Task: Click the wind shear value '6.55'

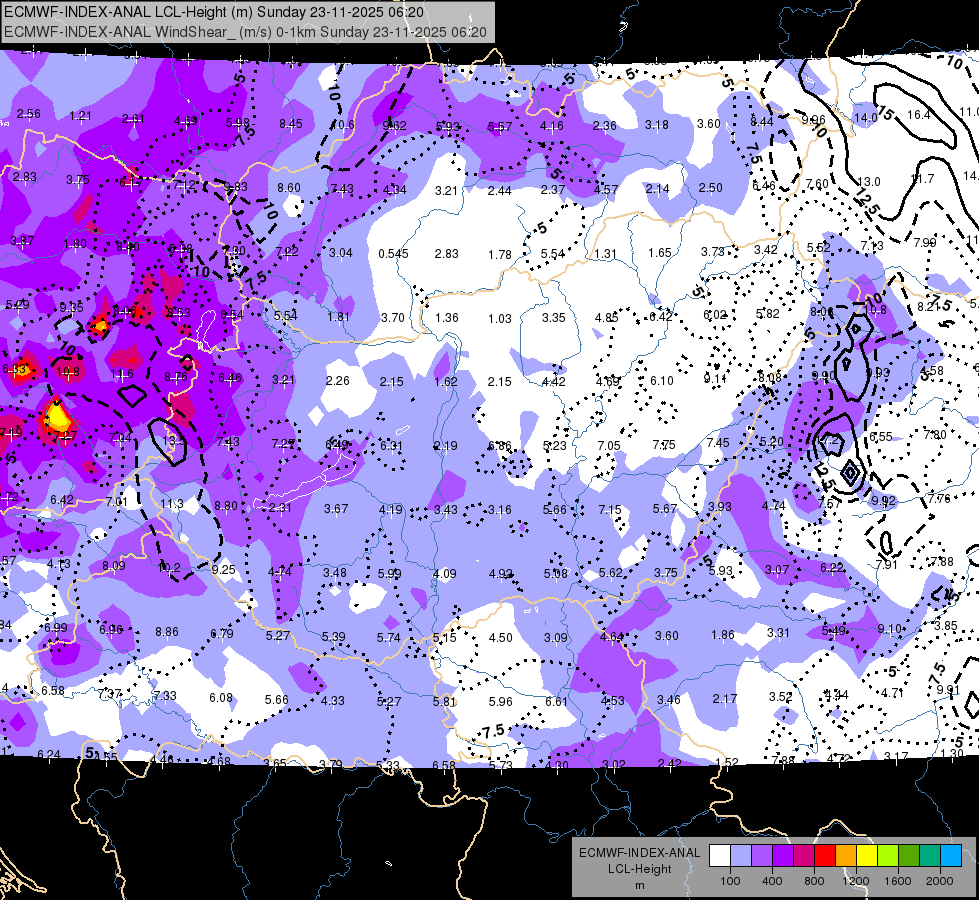Action: pyautogui.click(x=881, y=437)
